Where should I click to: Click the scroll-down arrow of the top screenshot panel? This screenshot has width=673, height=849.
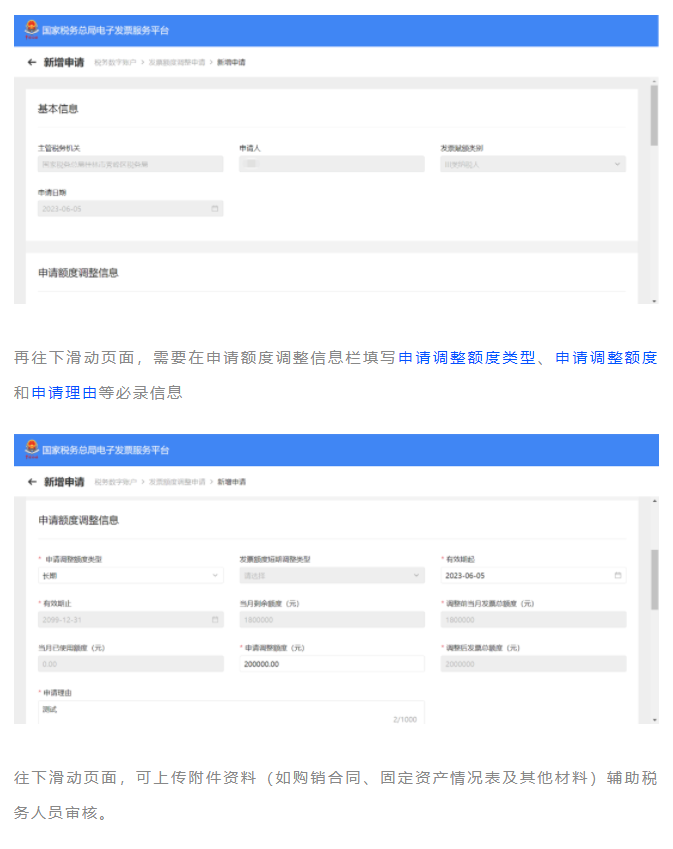pos(654,299)
